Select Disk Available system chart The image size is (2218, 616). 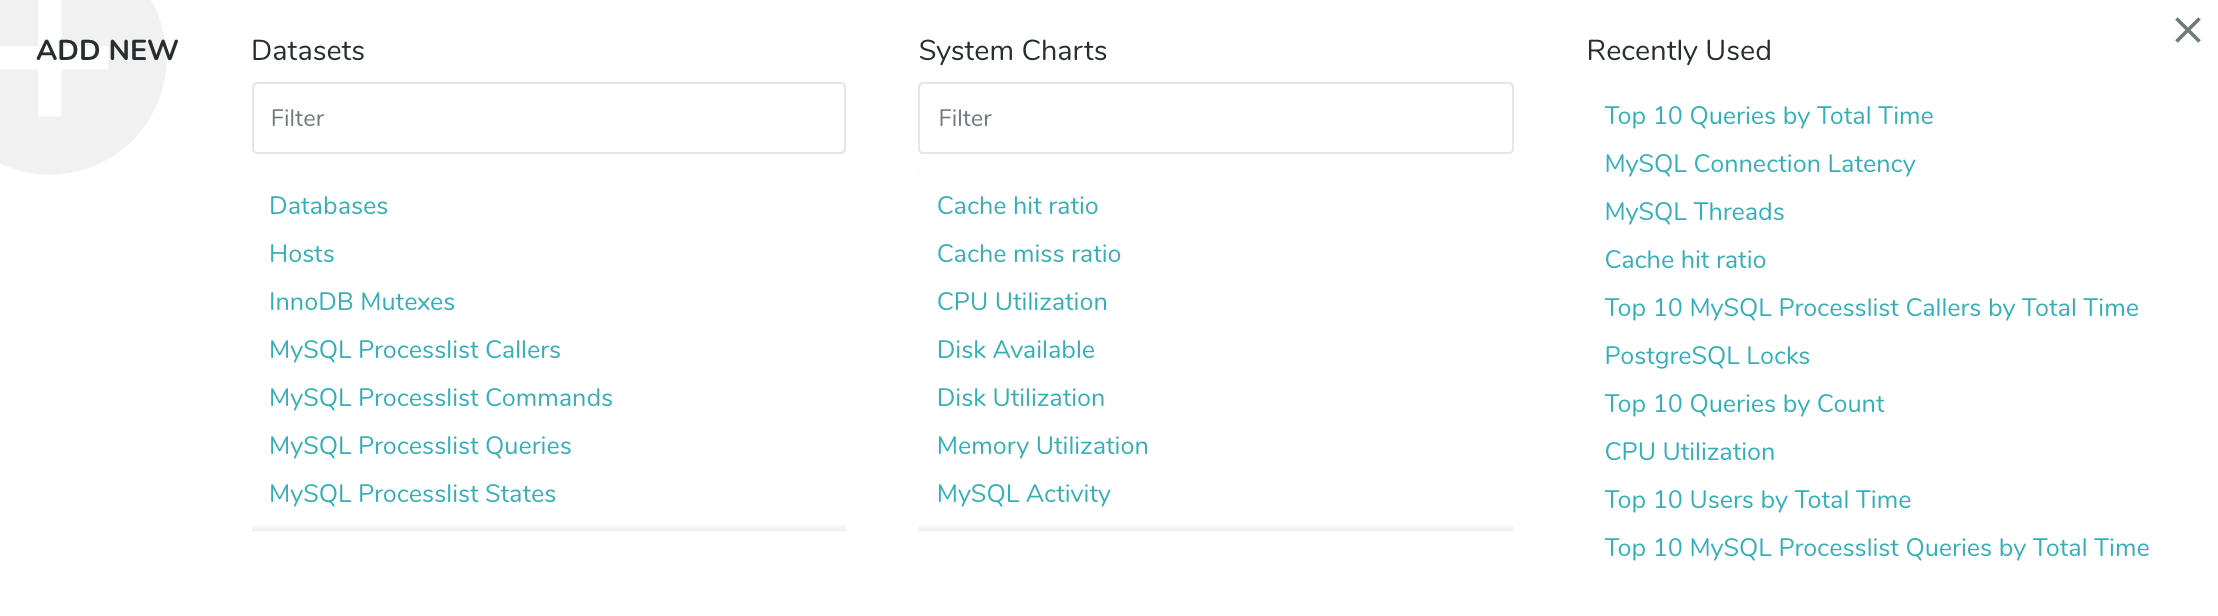[x=1015, y=350]
